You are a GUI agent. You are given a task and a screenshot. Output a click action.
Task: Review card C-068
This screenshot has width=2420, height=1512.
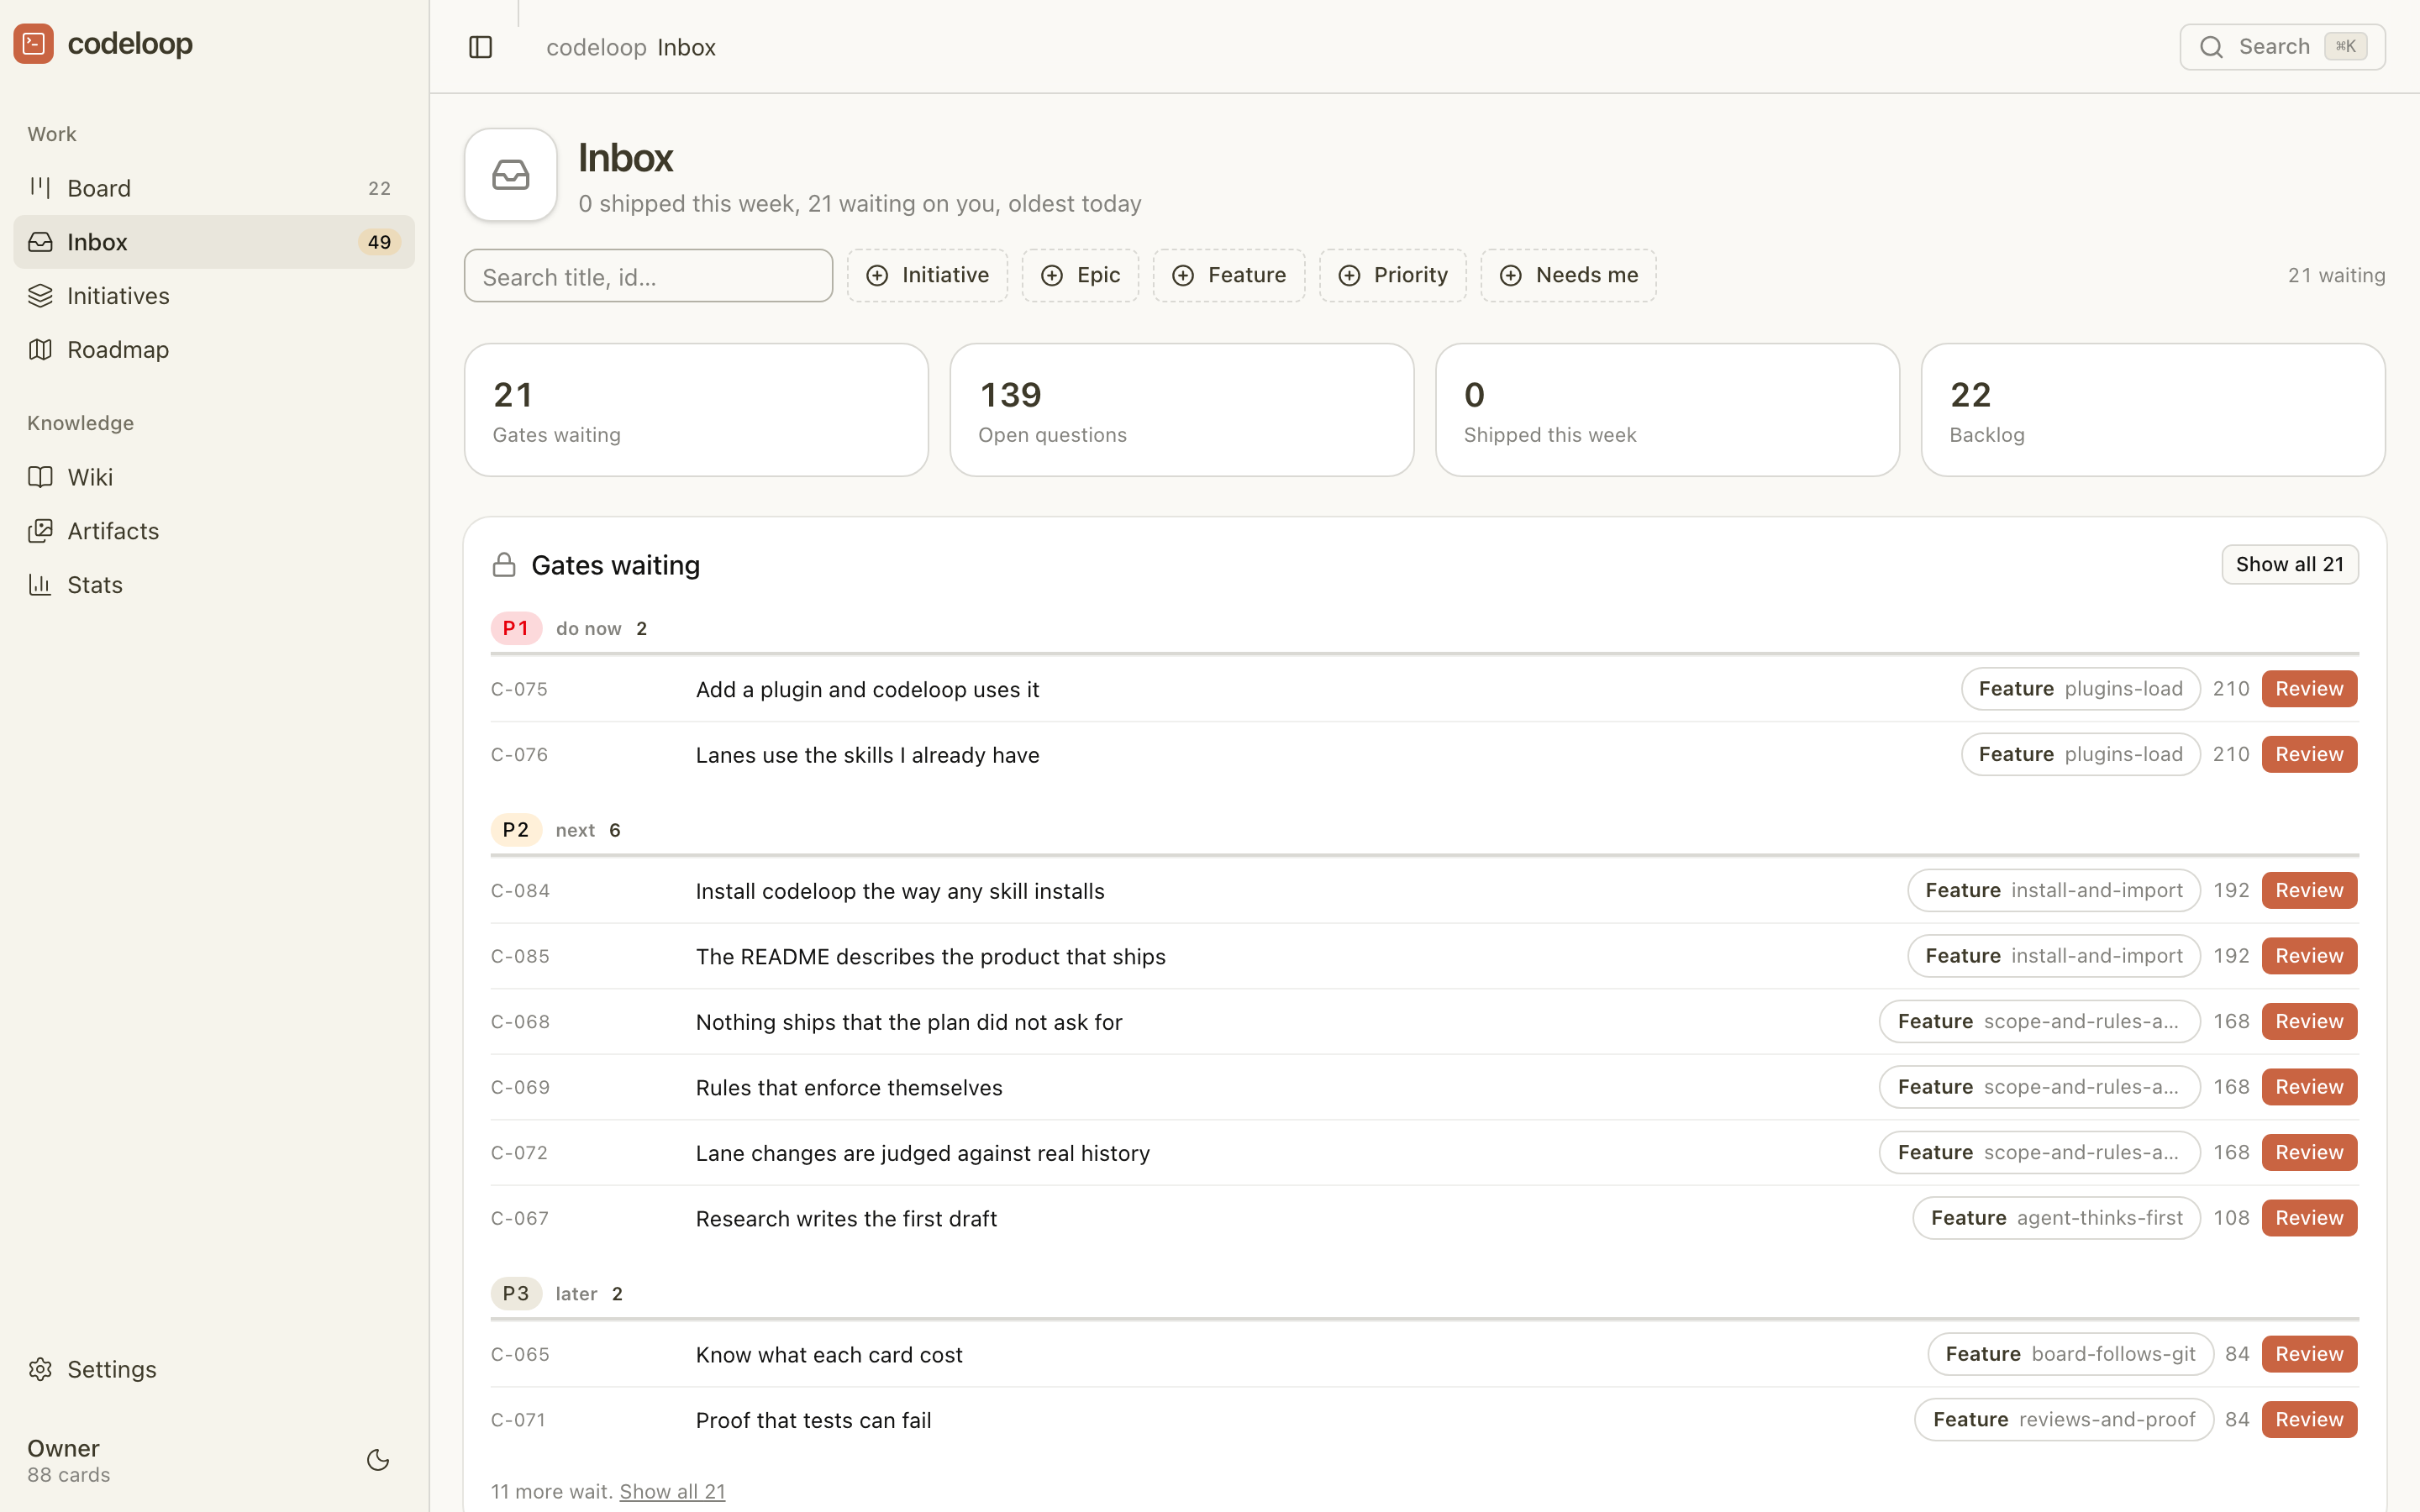point(2309,1021)
